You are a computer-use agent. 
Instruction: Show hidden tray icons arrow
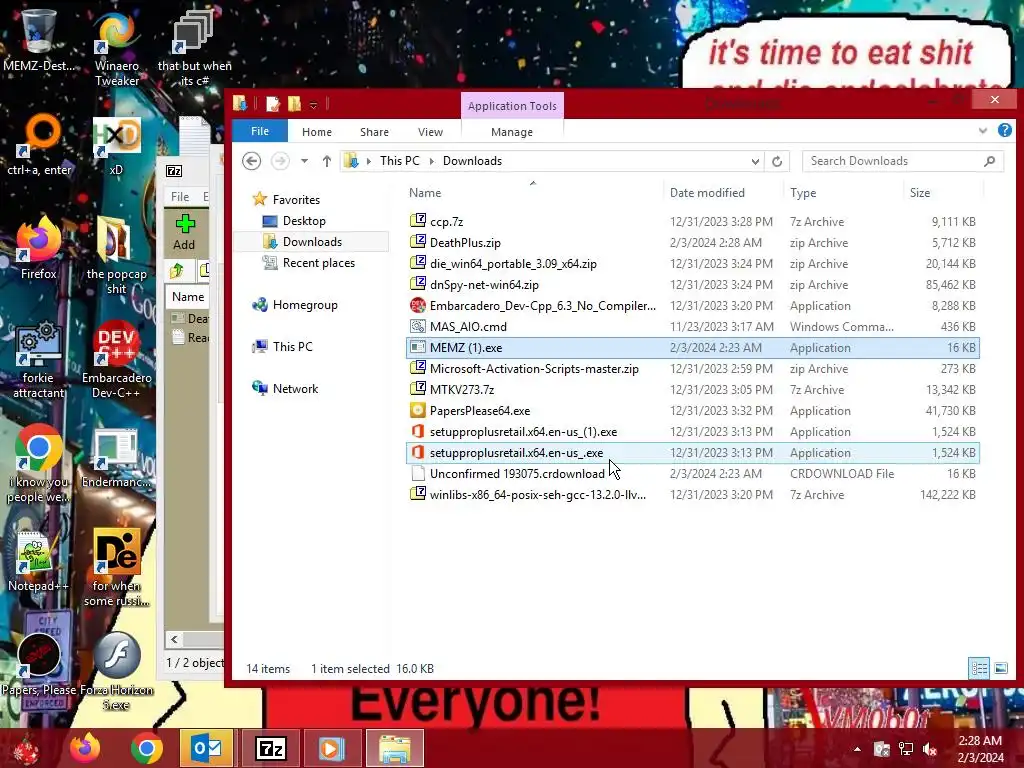pyautogui.click(x=857, y=749)
